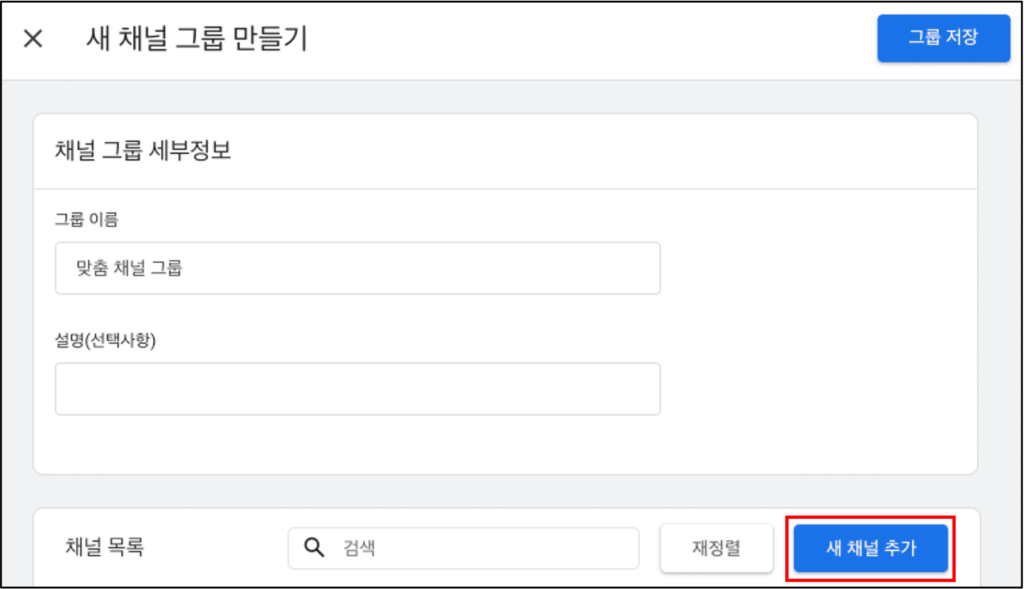Add a channel via 새 채널 추가
Image resolution: width=1024 pixels, height=589 pixels.
pyautogui.click(x=871, y=548)
